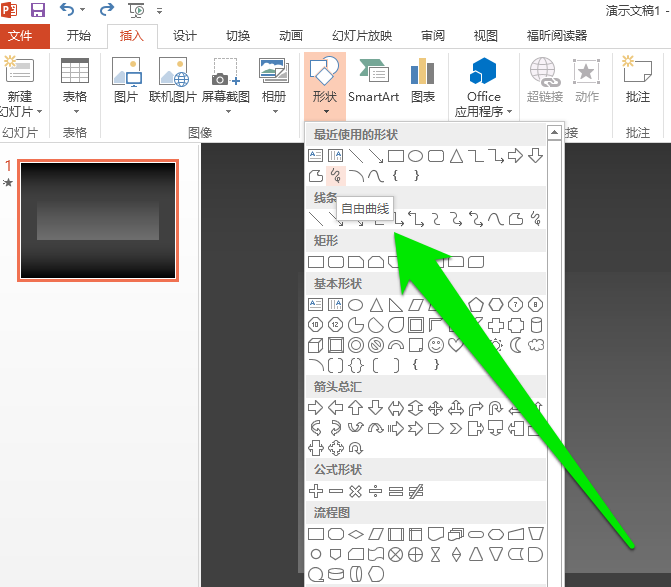This screenshot has height=587, width=671.
Task: Collapse the 形状 gallery button
Action: [325, 86]
